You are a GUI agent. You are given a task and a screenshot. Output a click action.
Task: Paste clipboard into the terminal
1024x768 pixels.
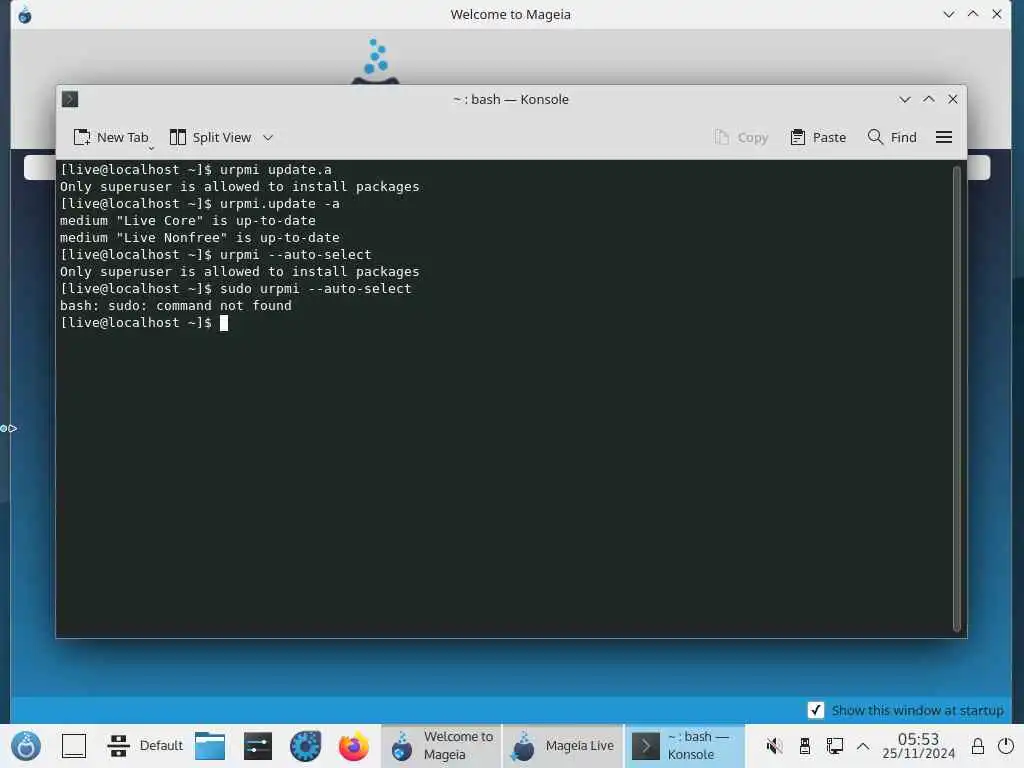coord(818,137)
